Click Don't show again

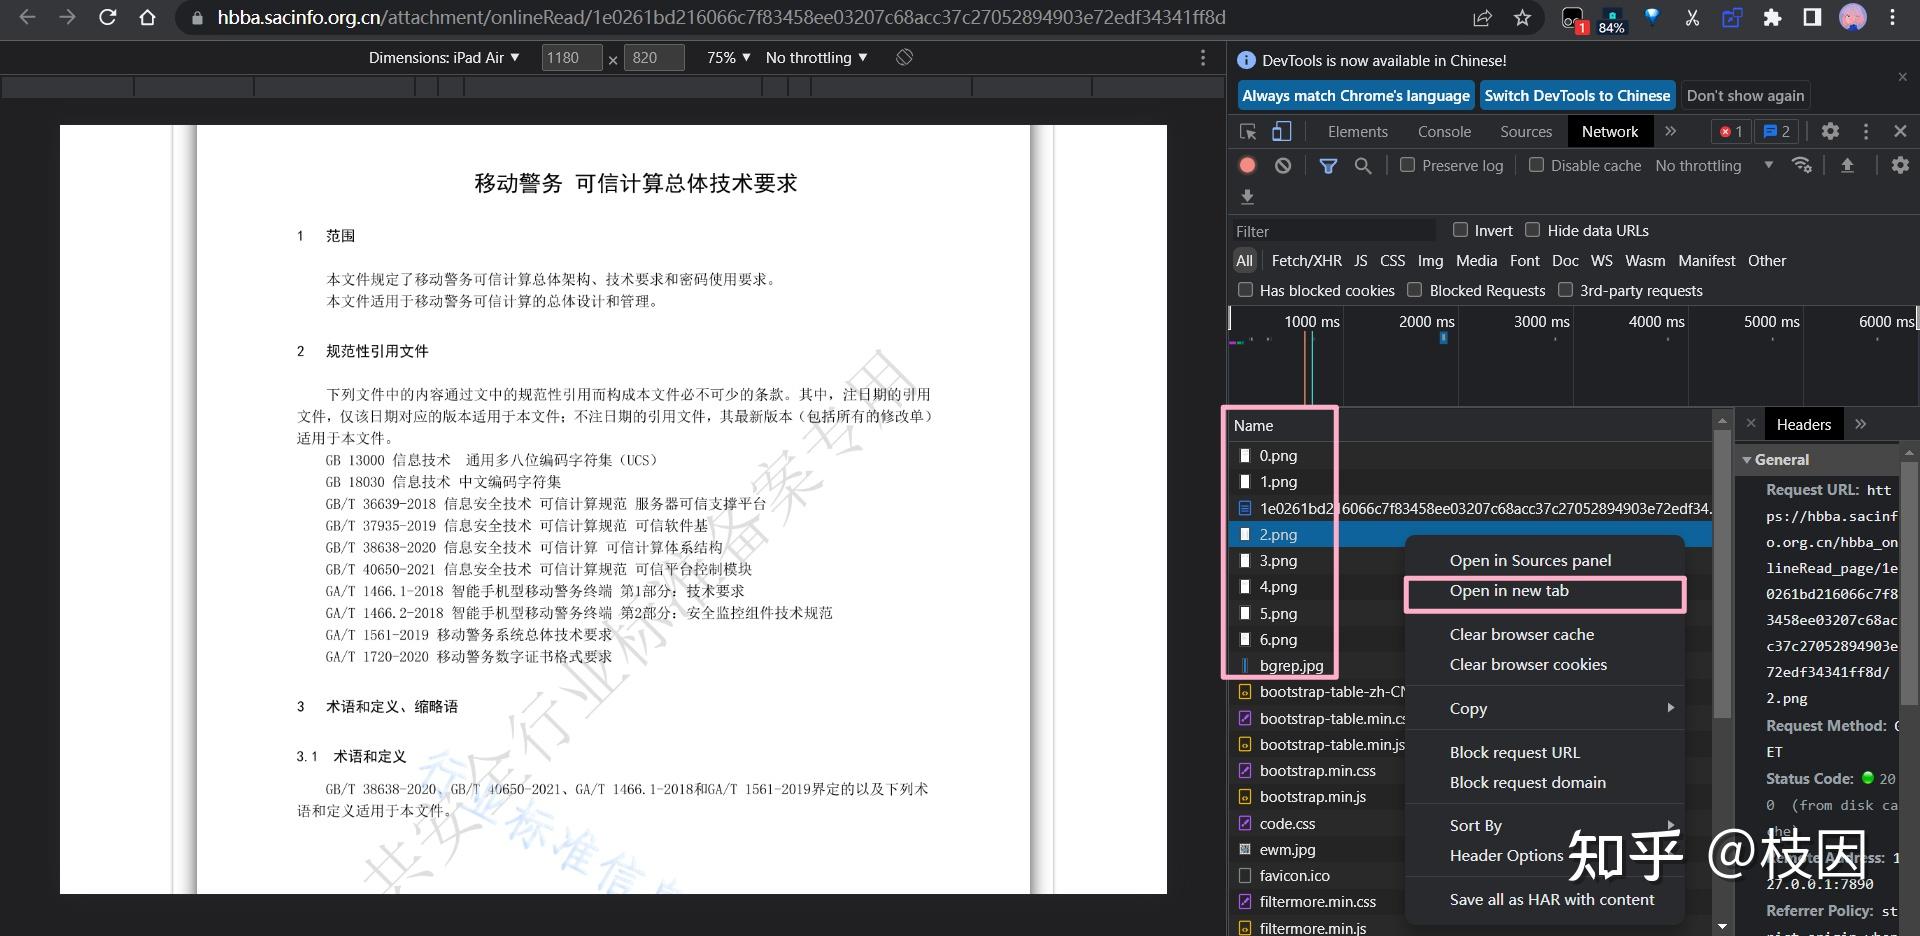(x=1745, y=95)
